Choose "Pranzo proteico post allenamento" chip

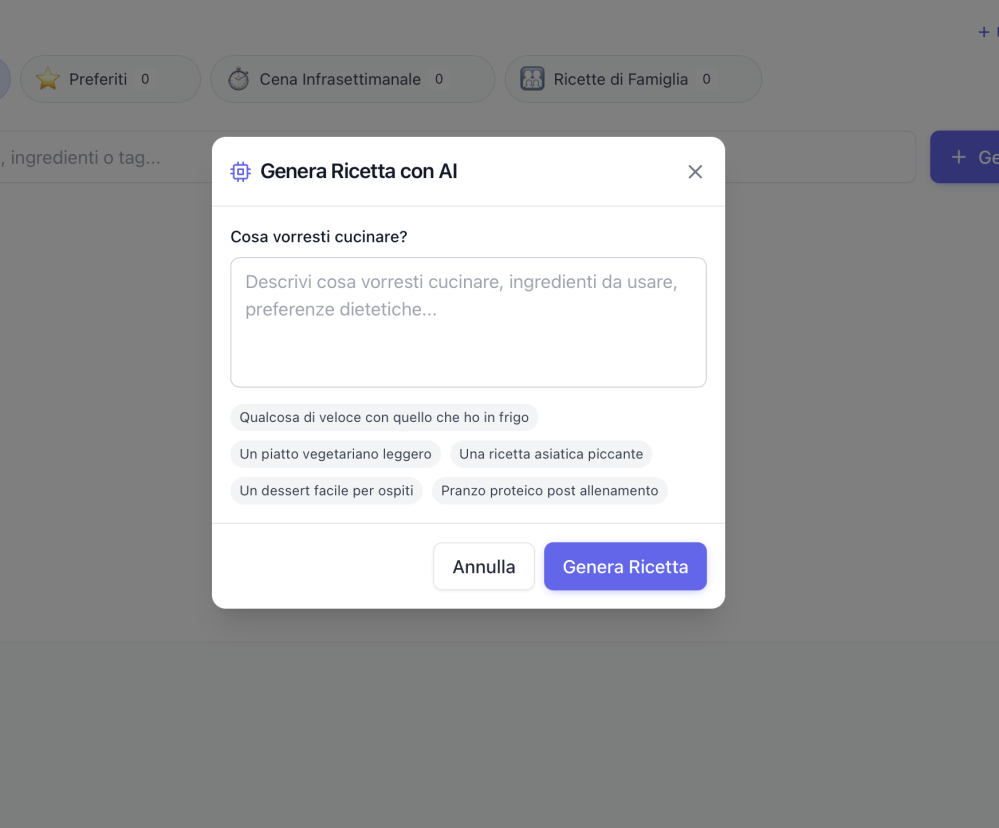549,491
